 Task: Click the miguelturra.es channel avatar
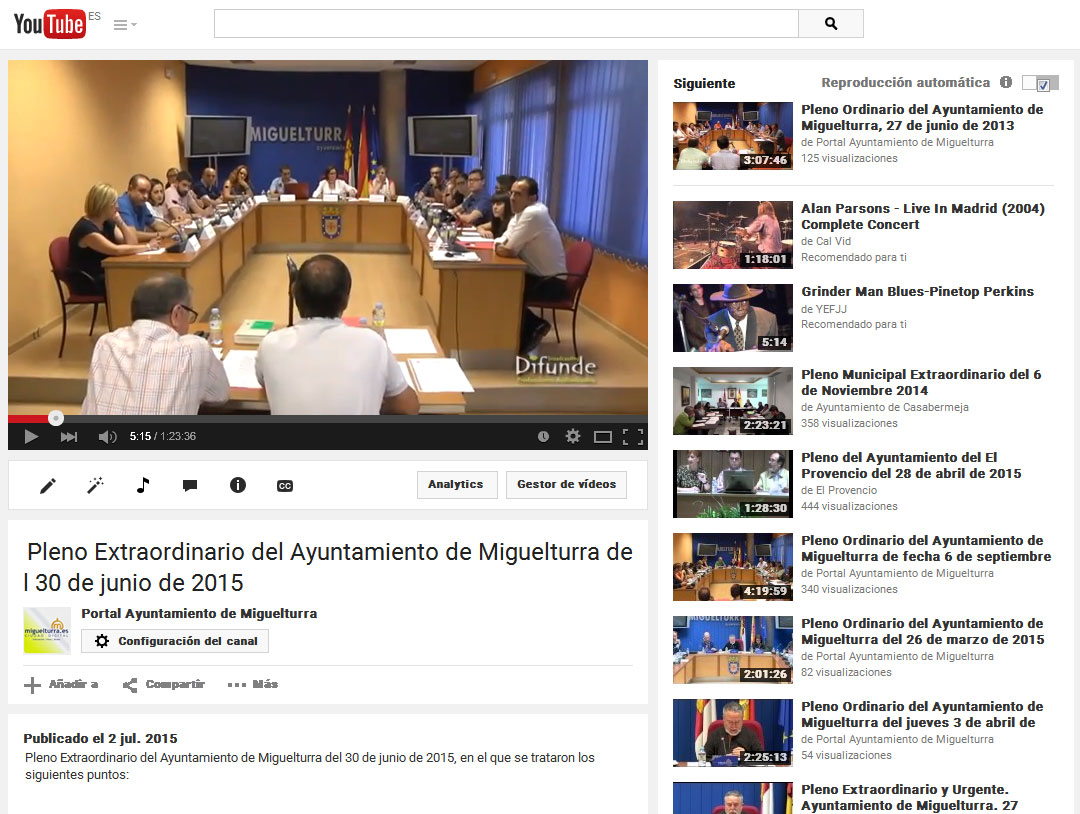[x=47, y=631]
